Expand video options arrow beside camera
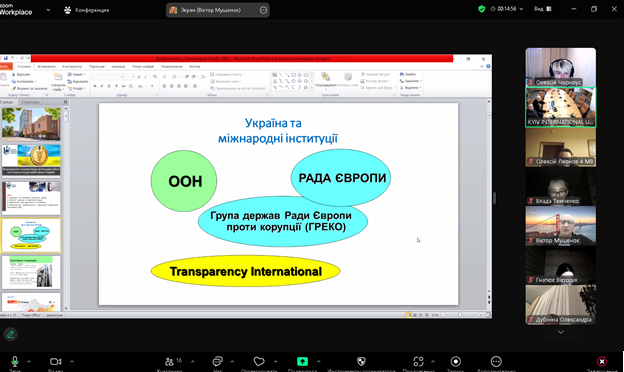 [72, 362]
